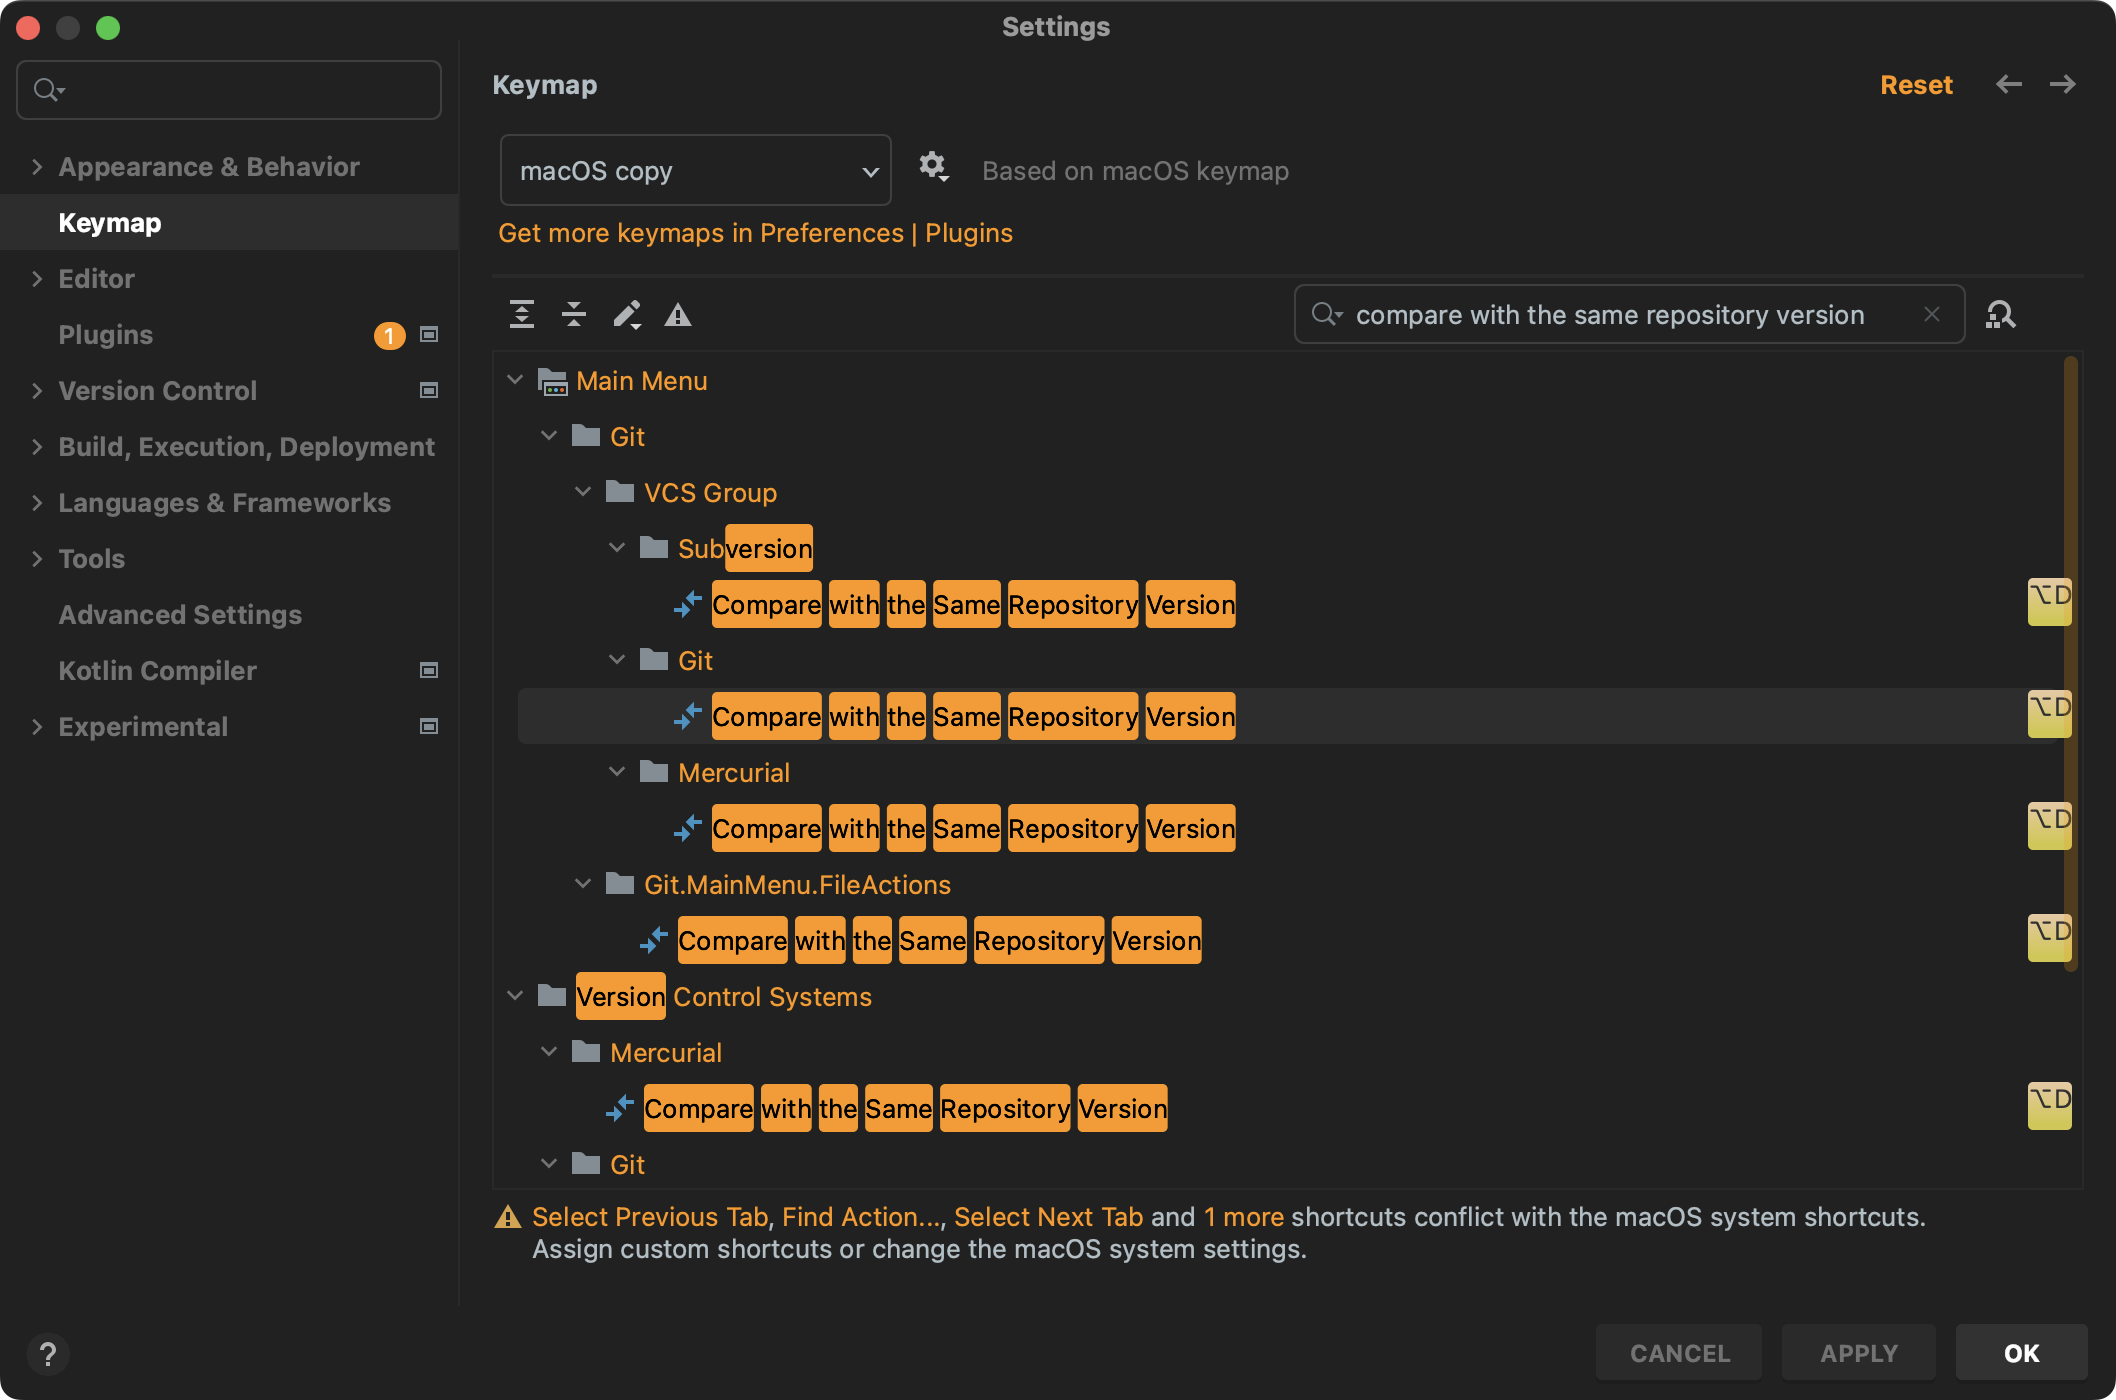Click the Show Conflicts warning icon
Viewport: 2116px width, 1400px height.
(678, 315)
